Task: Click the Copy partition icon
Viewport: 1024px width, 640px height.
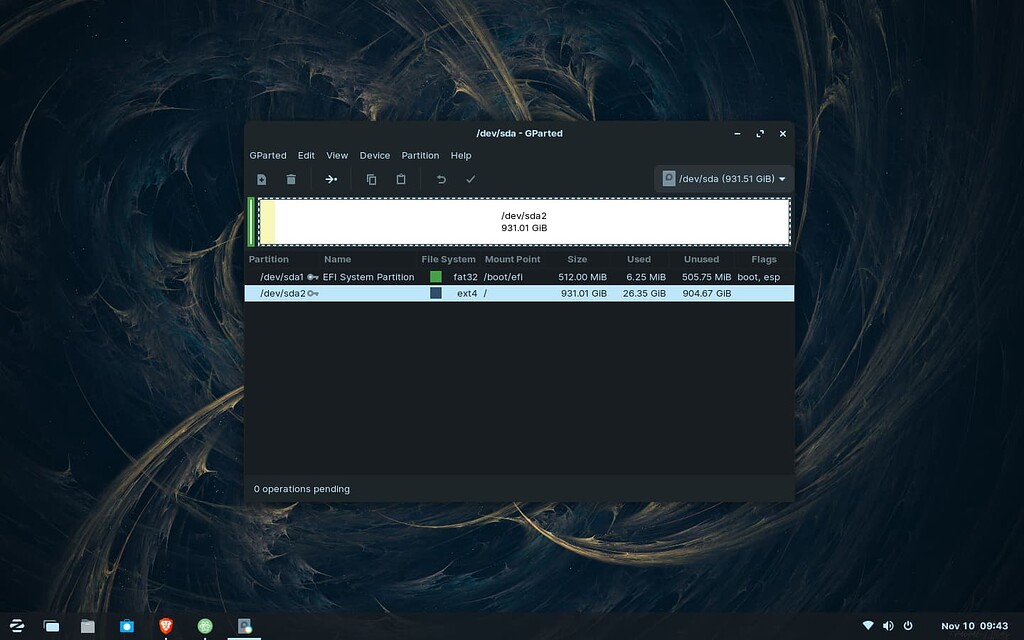Action: [x=372, y=179]
